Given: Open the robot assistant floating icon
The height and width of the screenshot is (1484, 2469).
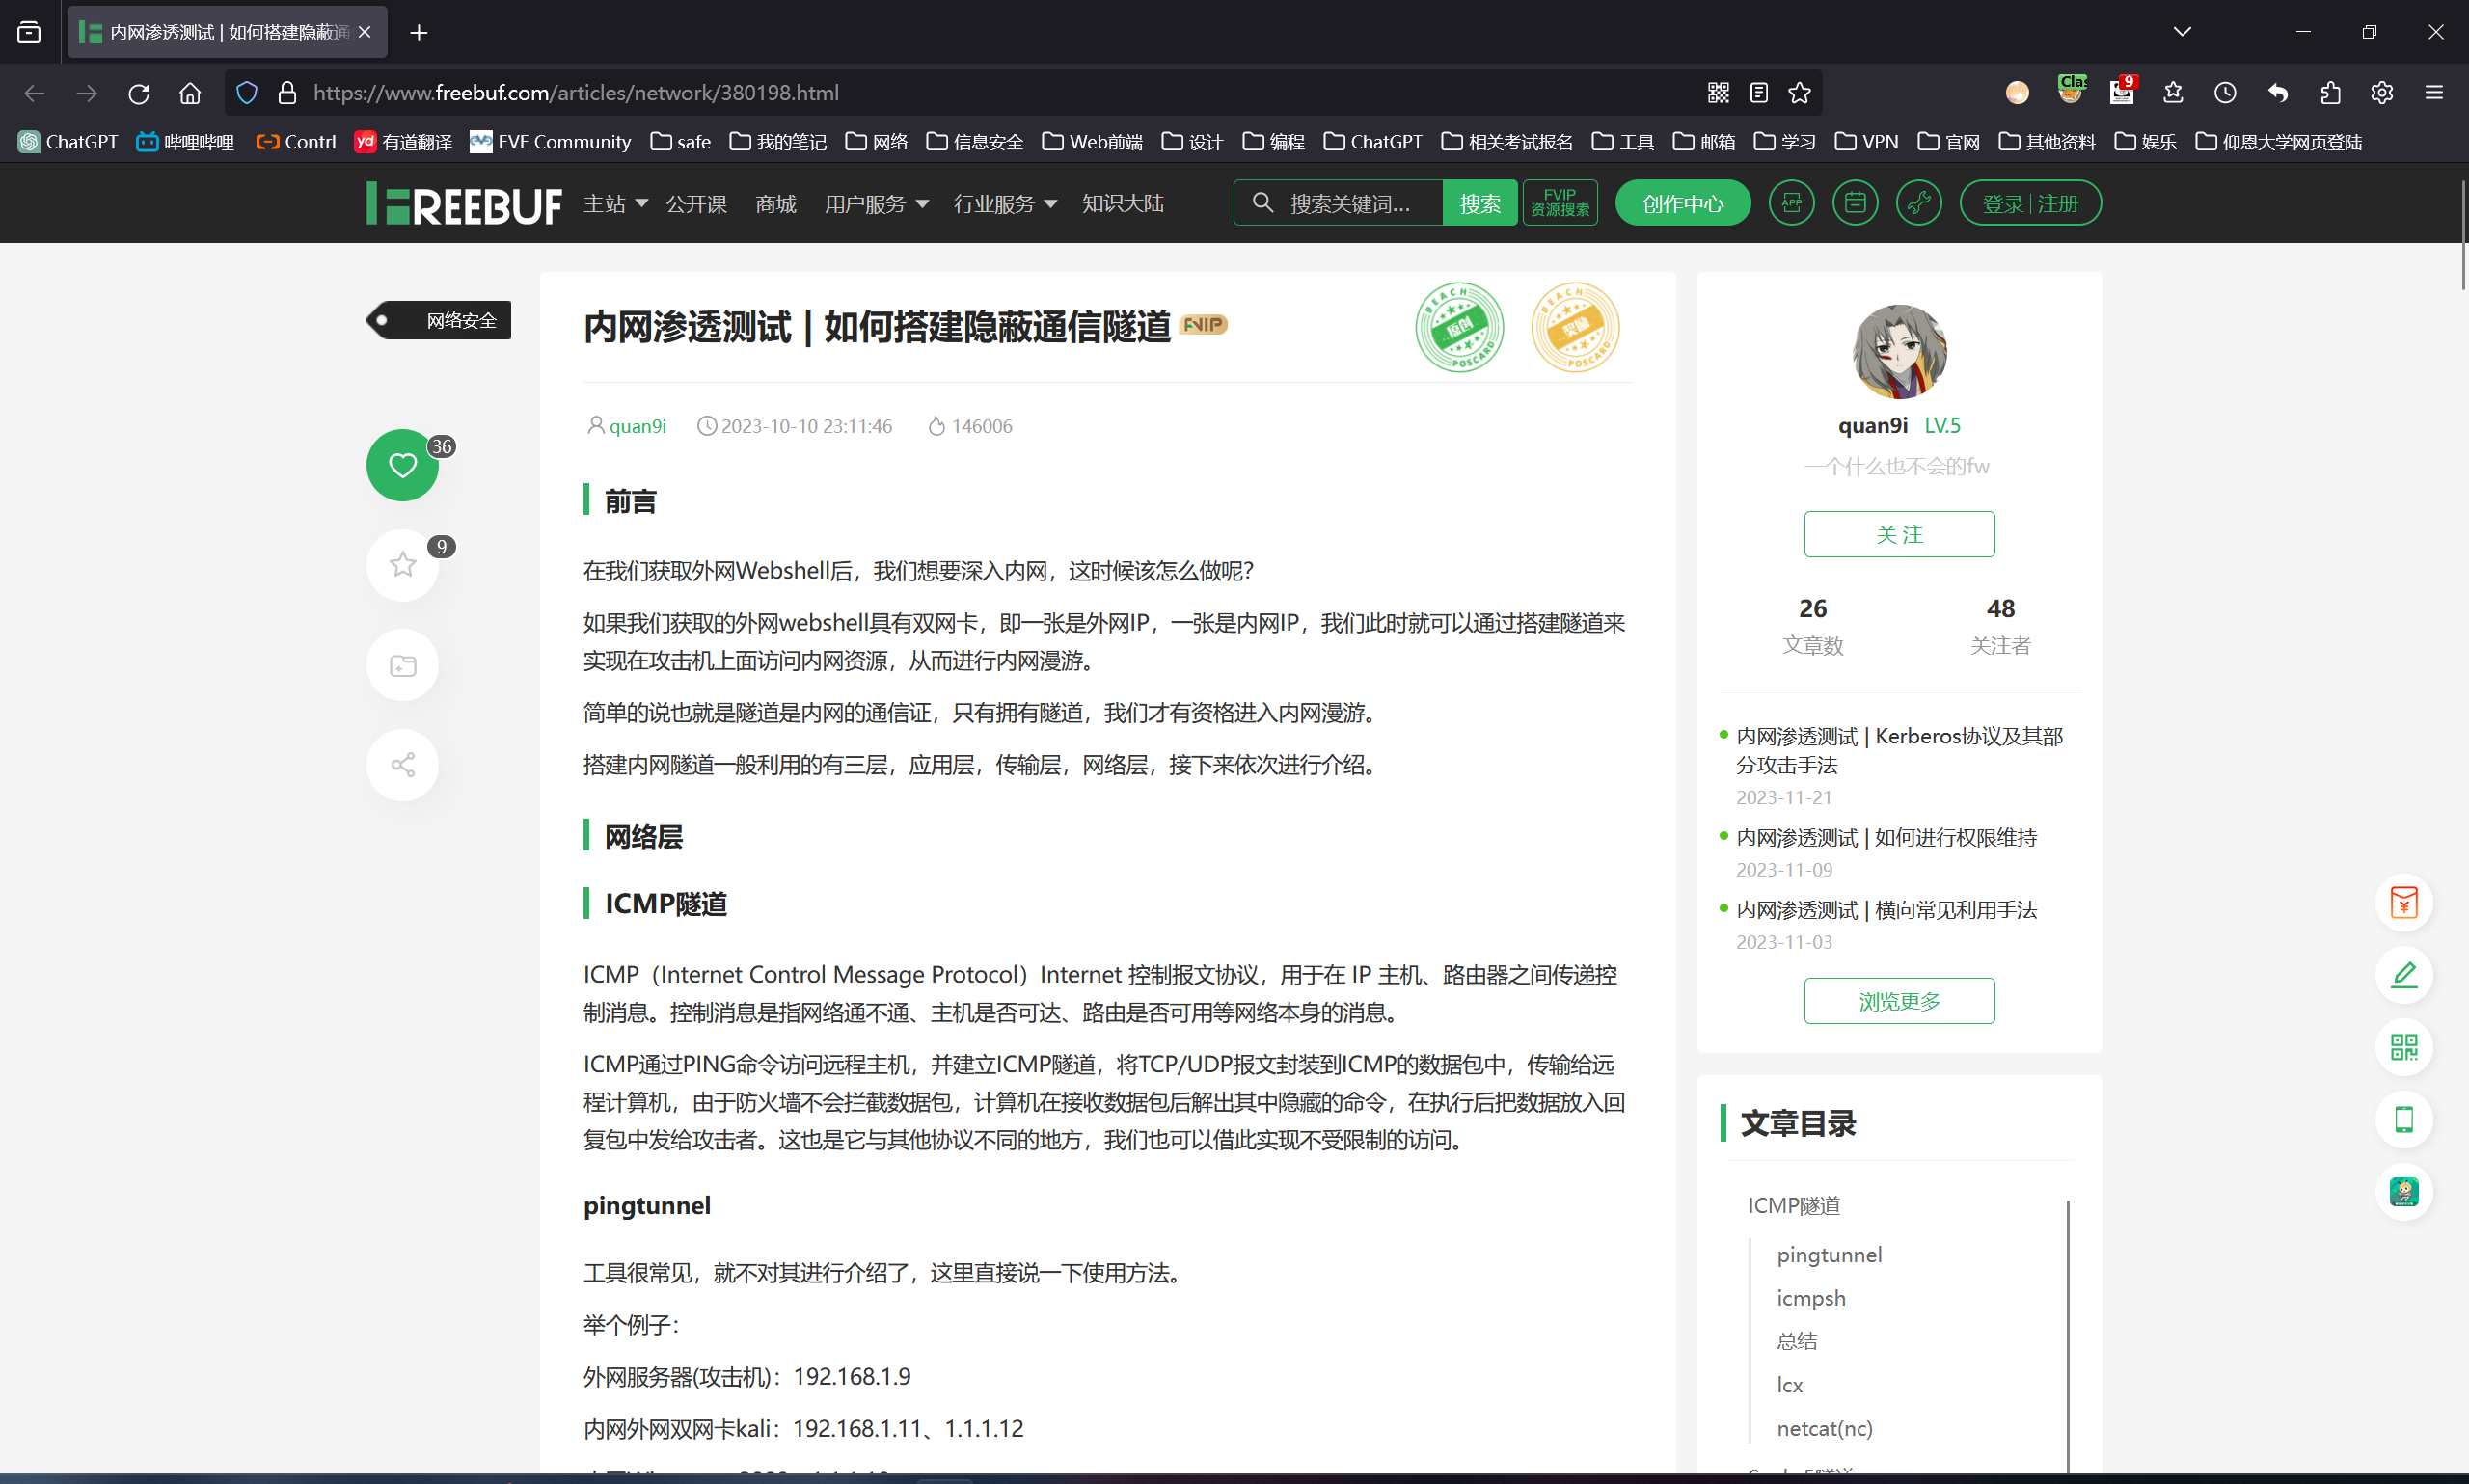Looking at the screenshot, I should (x=2404, y=1192).
